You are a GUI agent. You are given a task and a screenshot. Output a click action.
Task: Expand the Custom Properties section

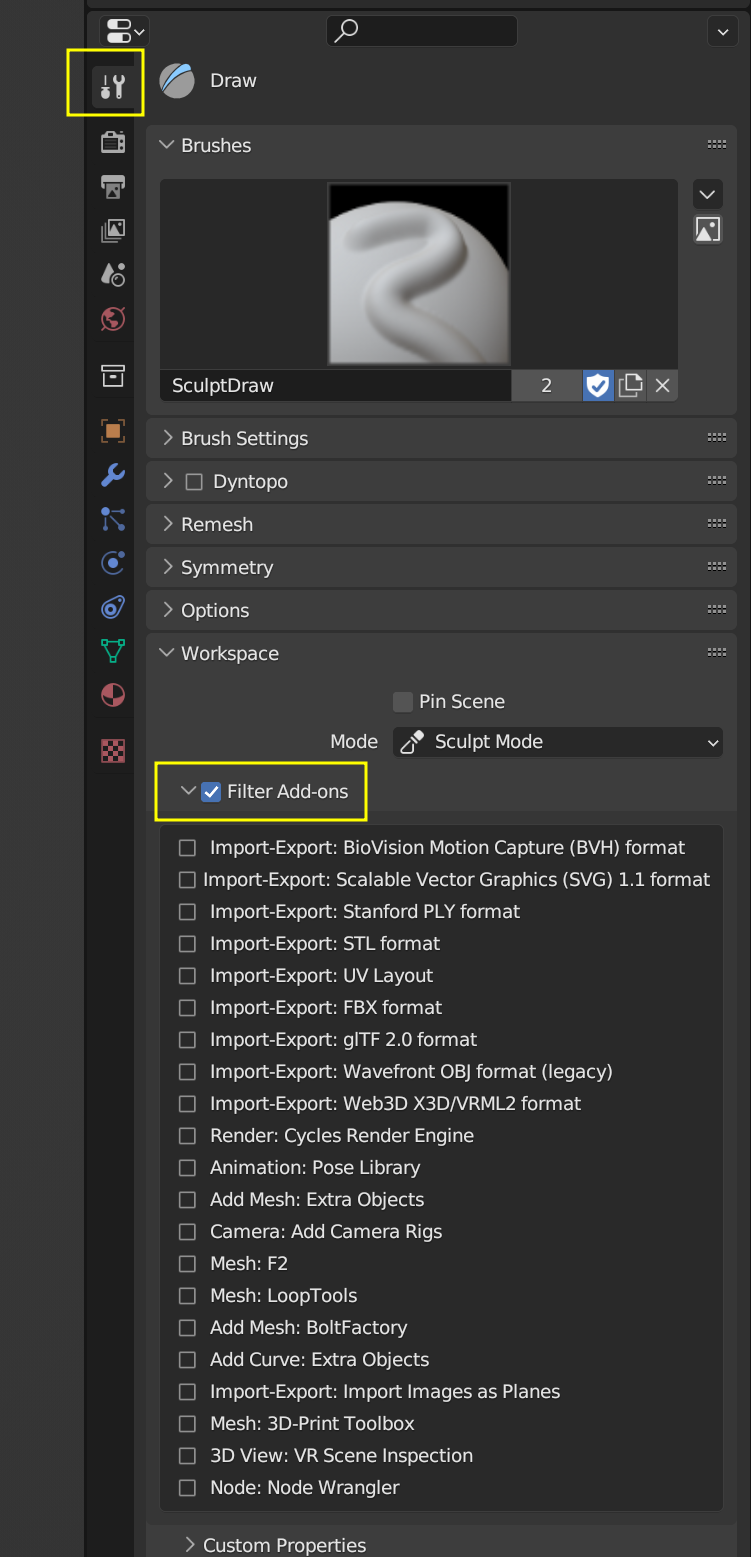(284, 1545)
